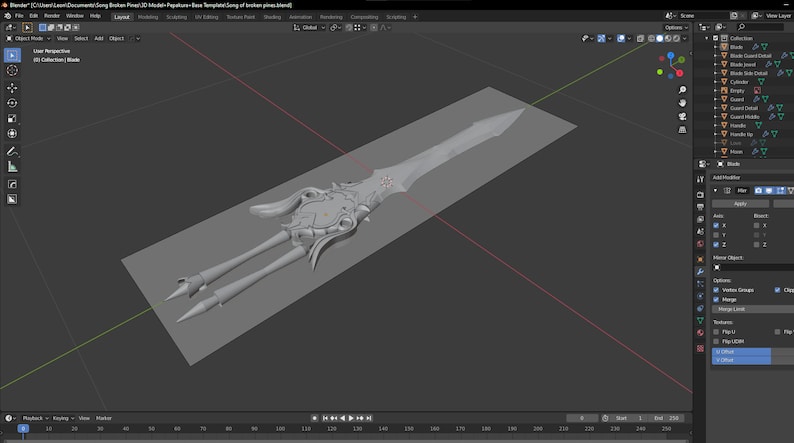Open the Options dropdown in viewport header
The height and width of the screenshot is (443, 794).
[x=677, y=27]
